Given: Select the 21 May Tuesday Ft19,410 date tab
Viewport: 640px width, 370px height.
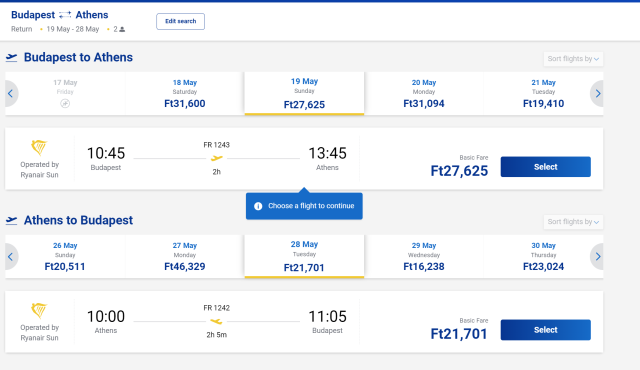Looking at the screenshot, I should (x=543, y=94).
